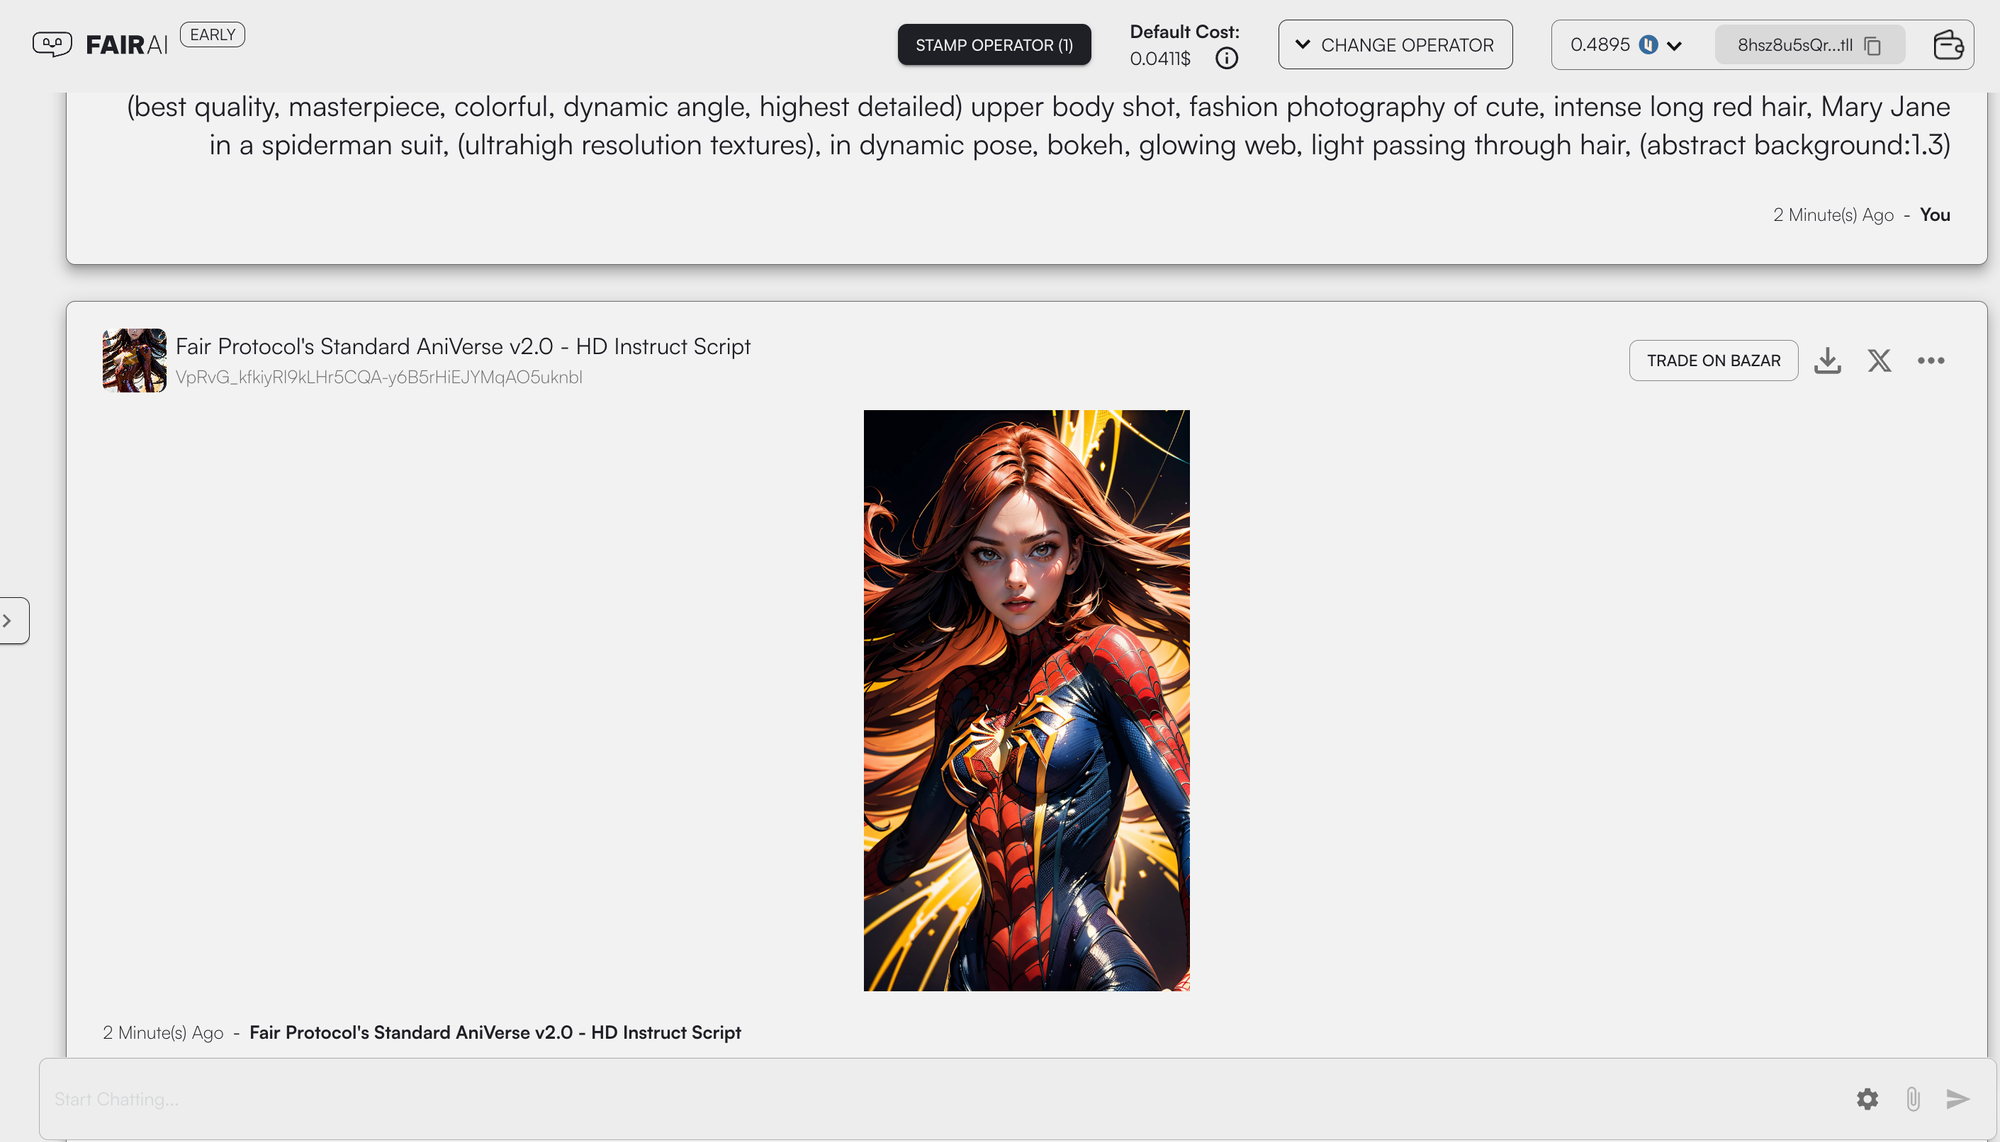Viewport: 2000px width, 1142px height.
Task: Open the three-dot more options menu
Action: 1931,361
